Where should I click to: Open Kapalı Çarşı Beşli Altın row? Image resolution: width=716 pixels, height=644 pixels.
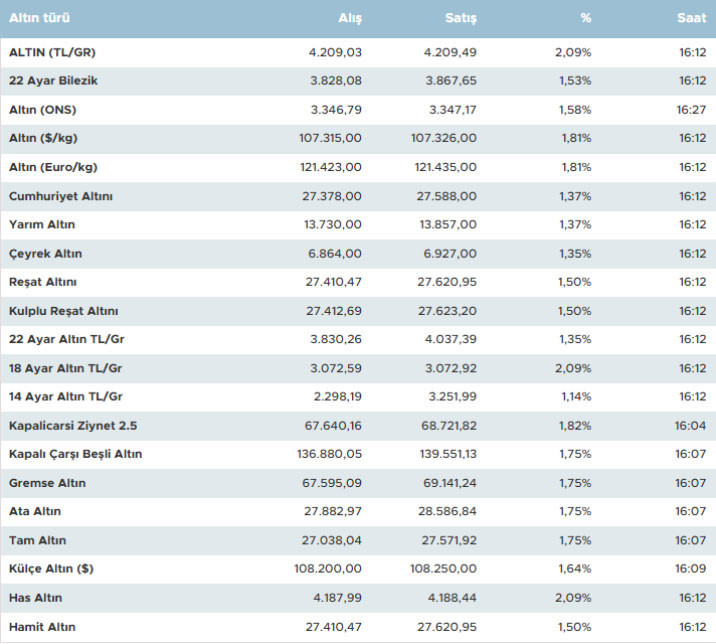(x=76, y=454)
